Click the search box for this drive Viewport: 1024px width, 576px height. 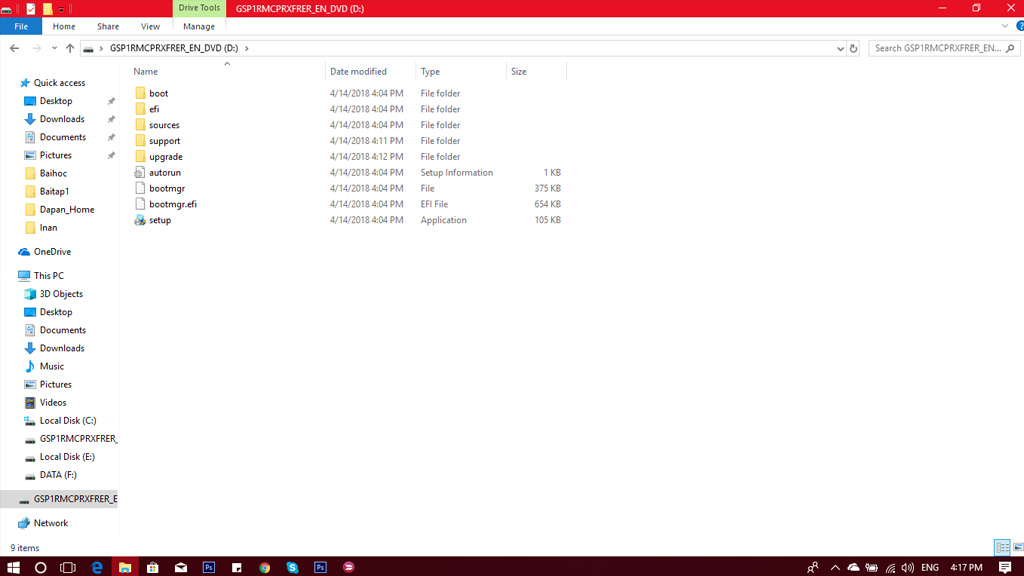tap(944, 48)
